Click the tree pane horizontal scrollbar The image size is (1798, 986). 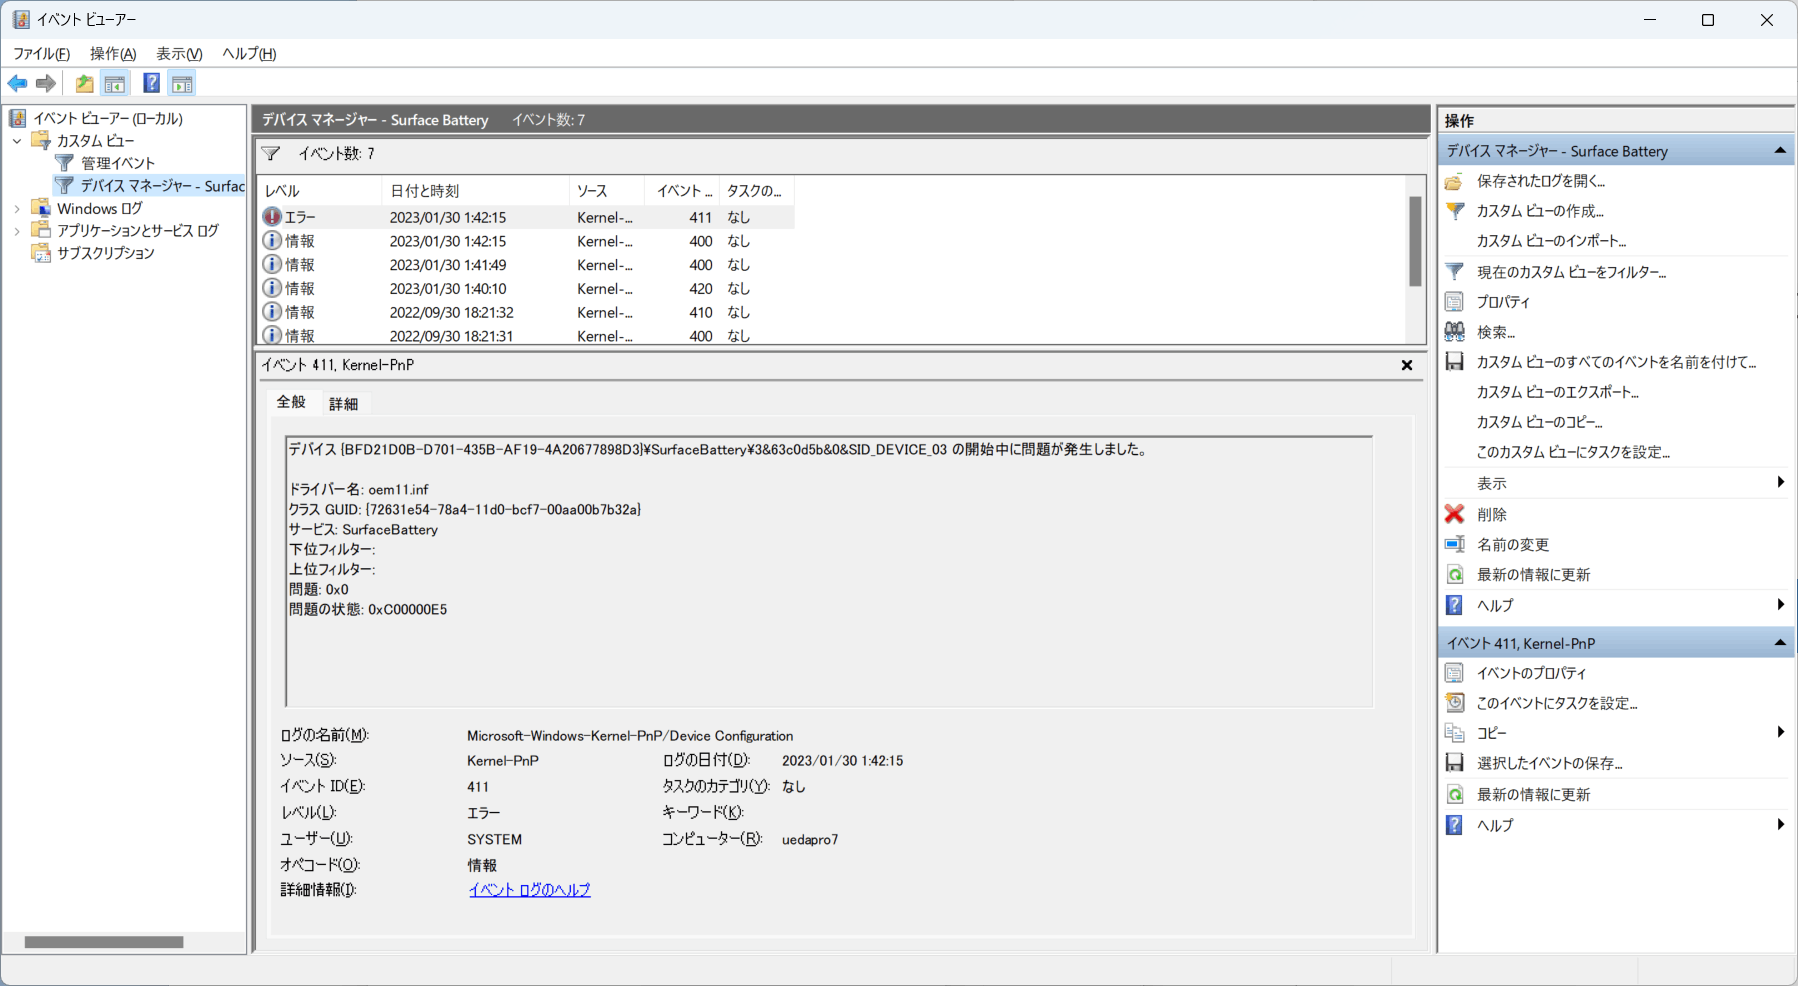click(x=104, y=942)
